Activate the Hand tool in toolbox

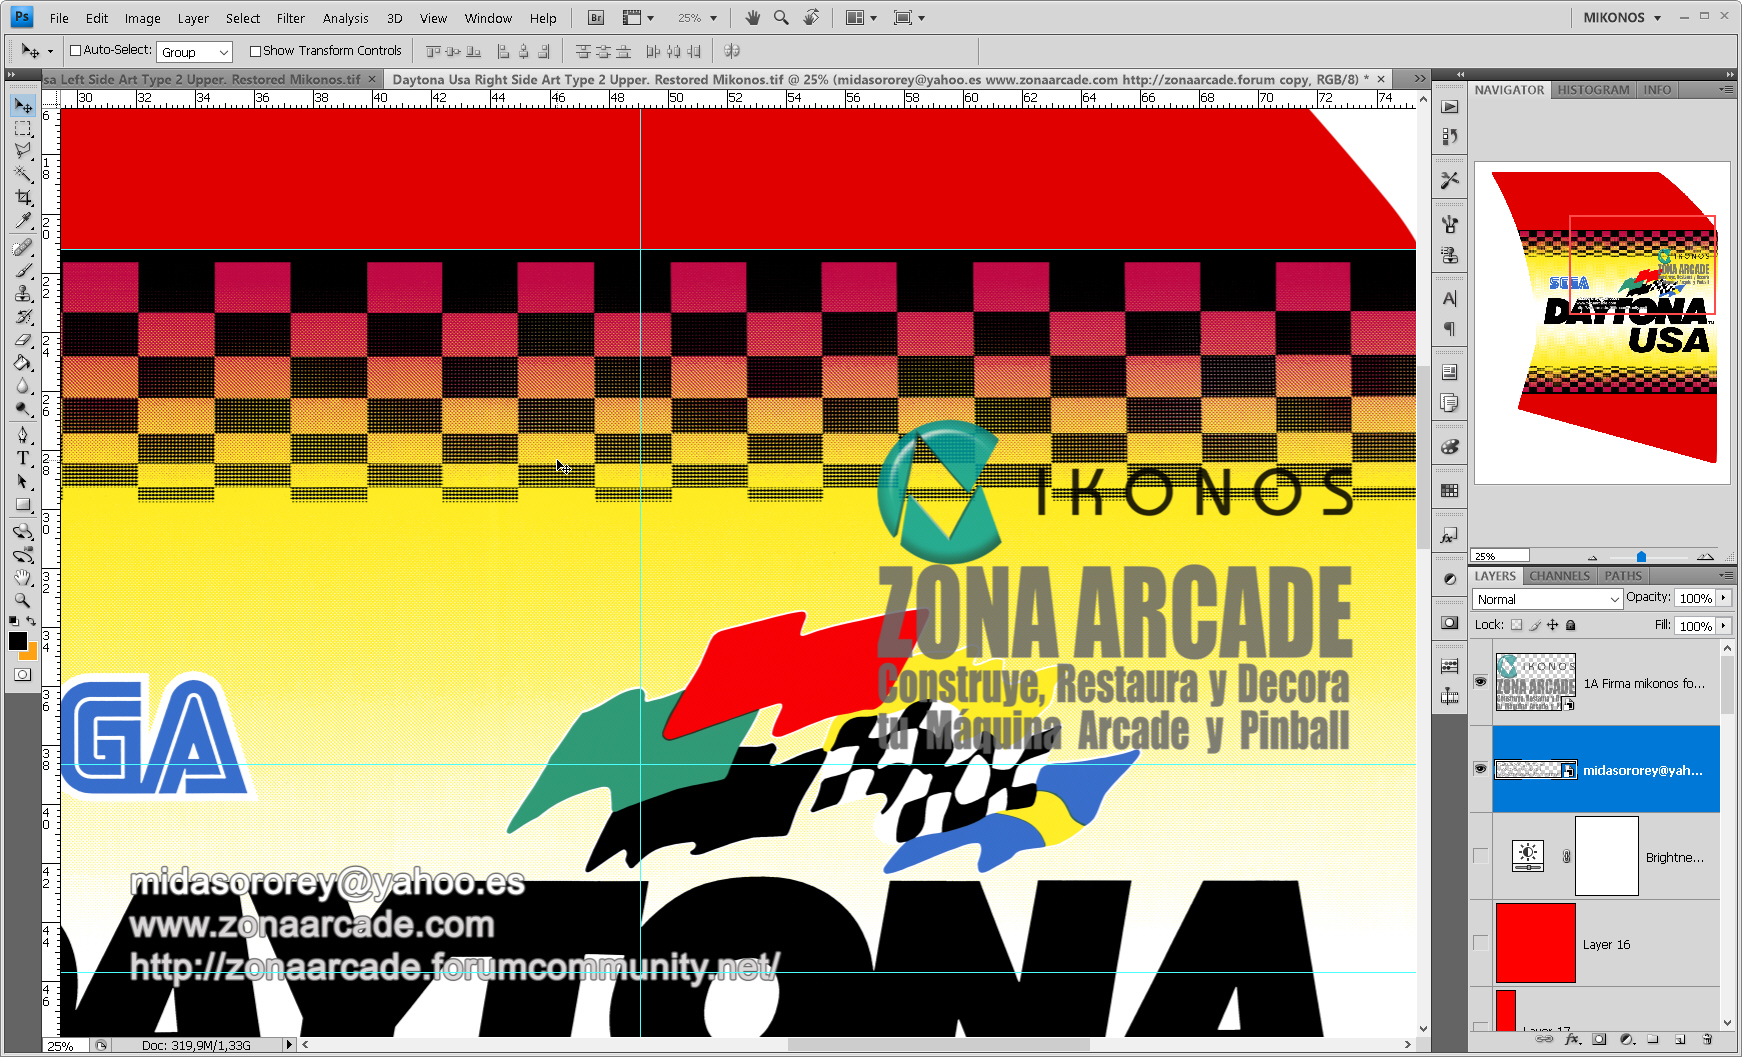tap(23, 578)
